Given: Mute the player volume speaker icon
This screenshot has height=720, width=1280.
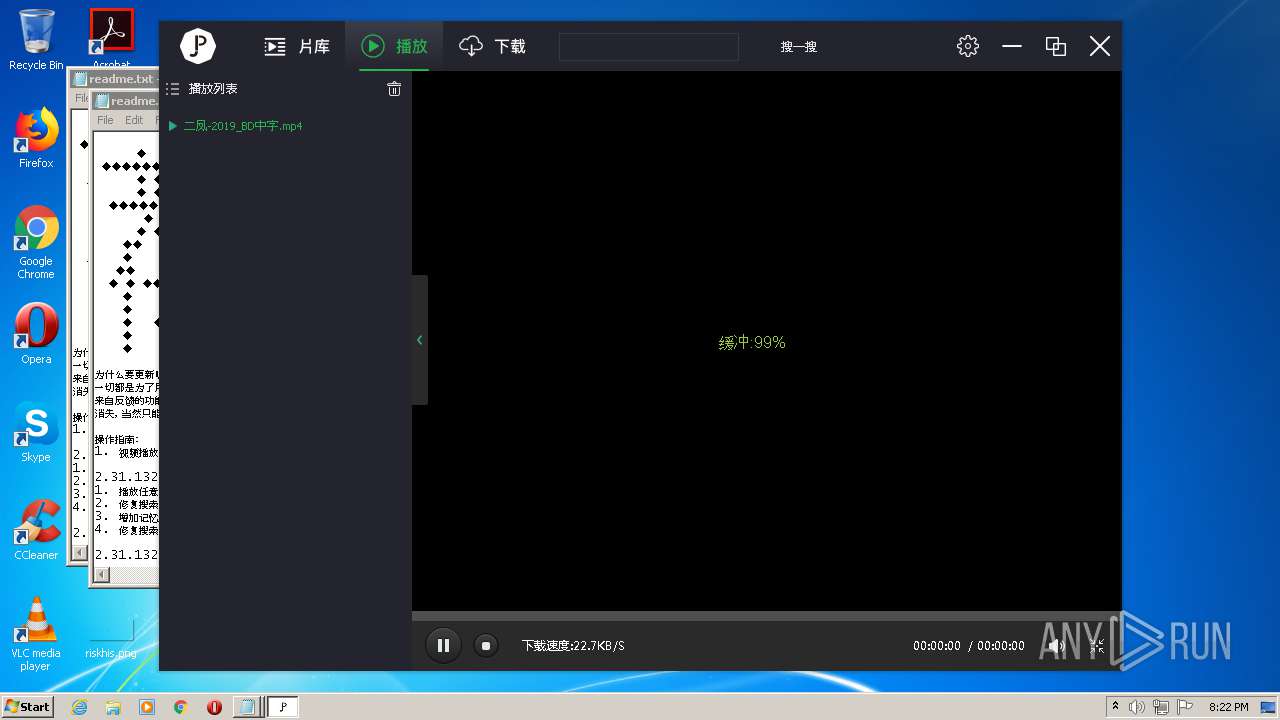Looking at the screenshot, I should [1056, 645].
